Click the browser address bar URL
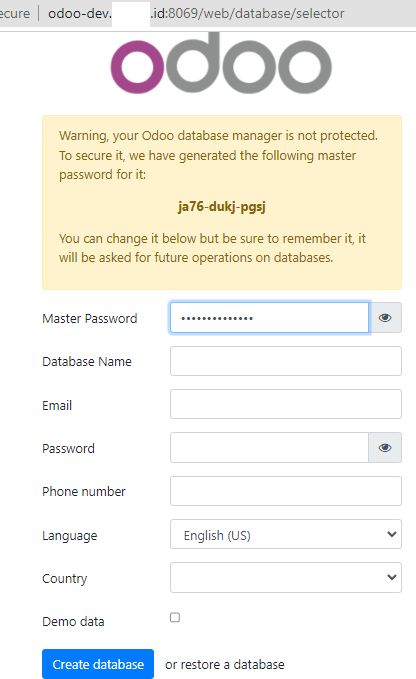 click(x=196, y=13)
